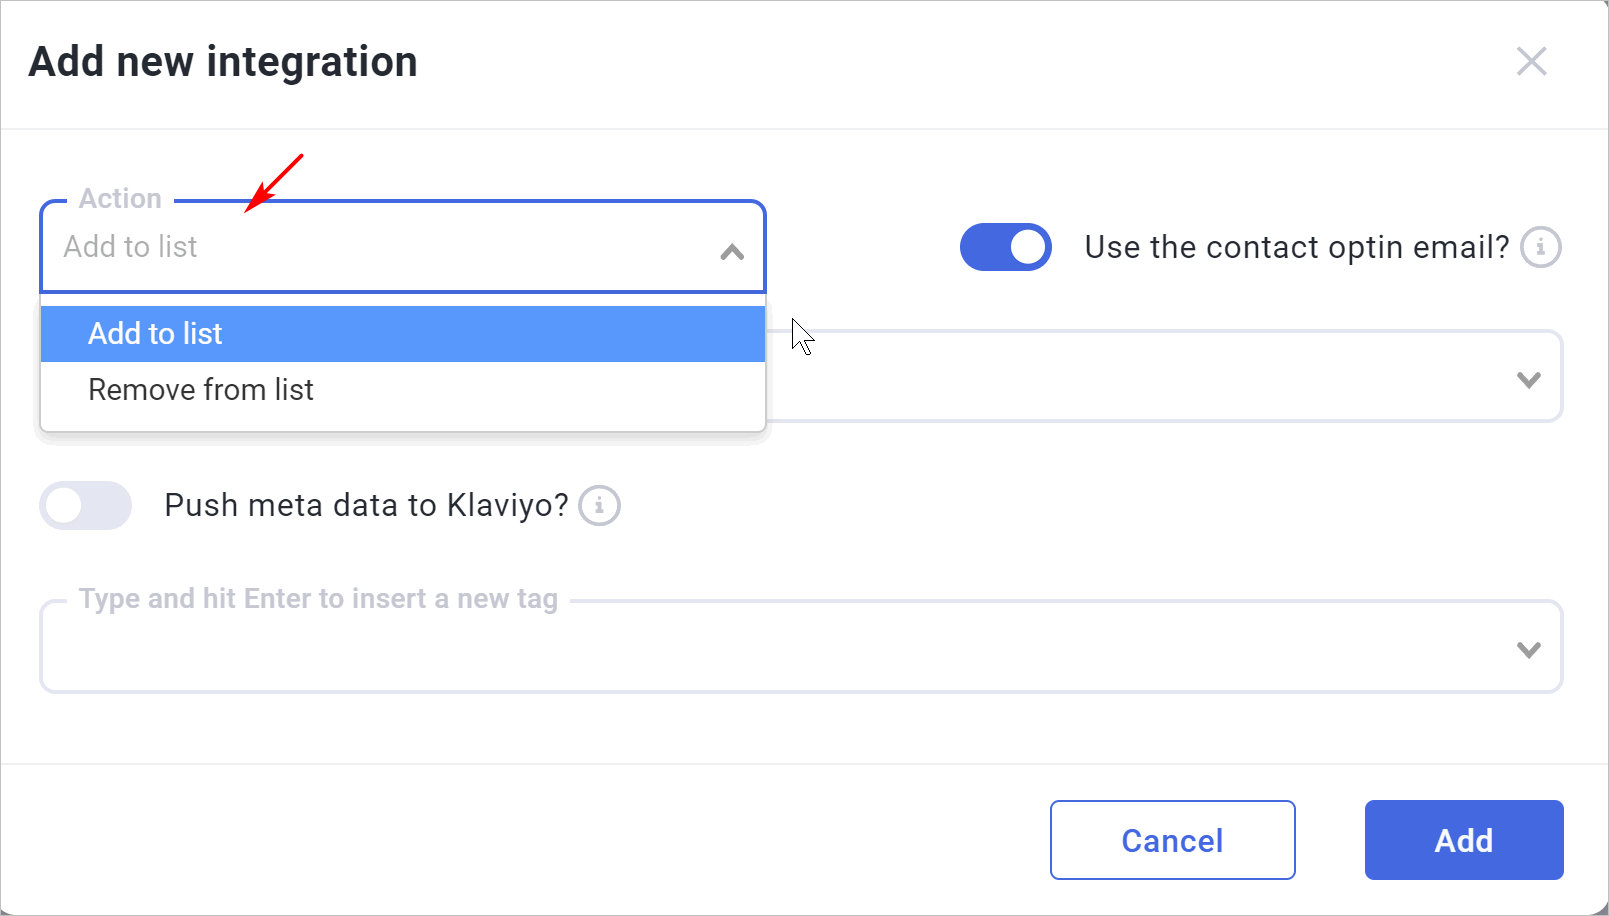Select the highlighted "Add to list" option
Screen dimensions: 1609x916
point(402,334)
